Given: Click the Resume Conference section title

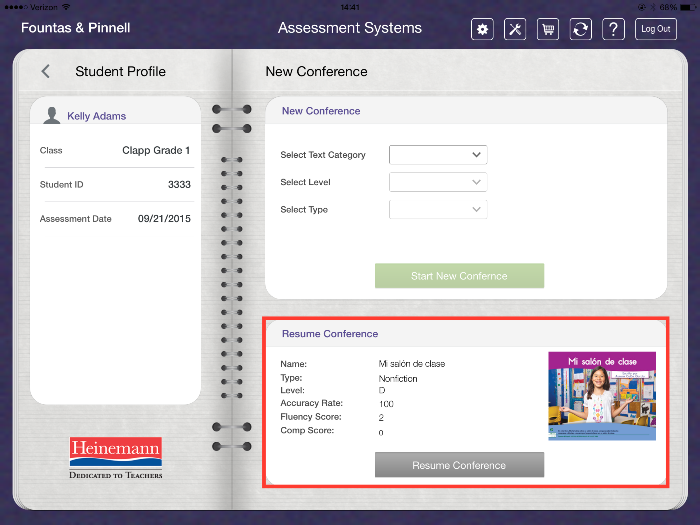Looking at the screenshot, I should 330,334.
